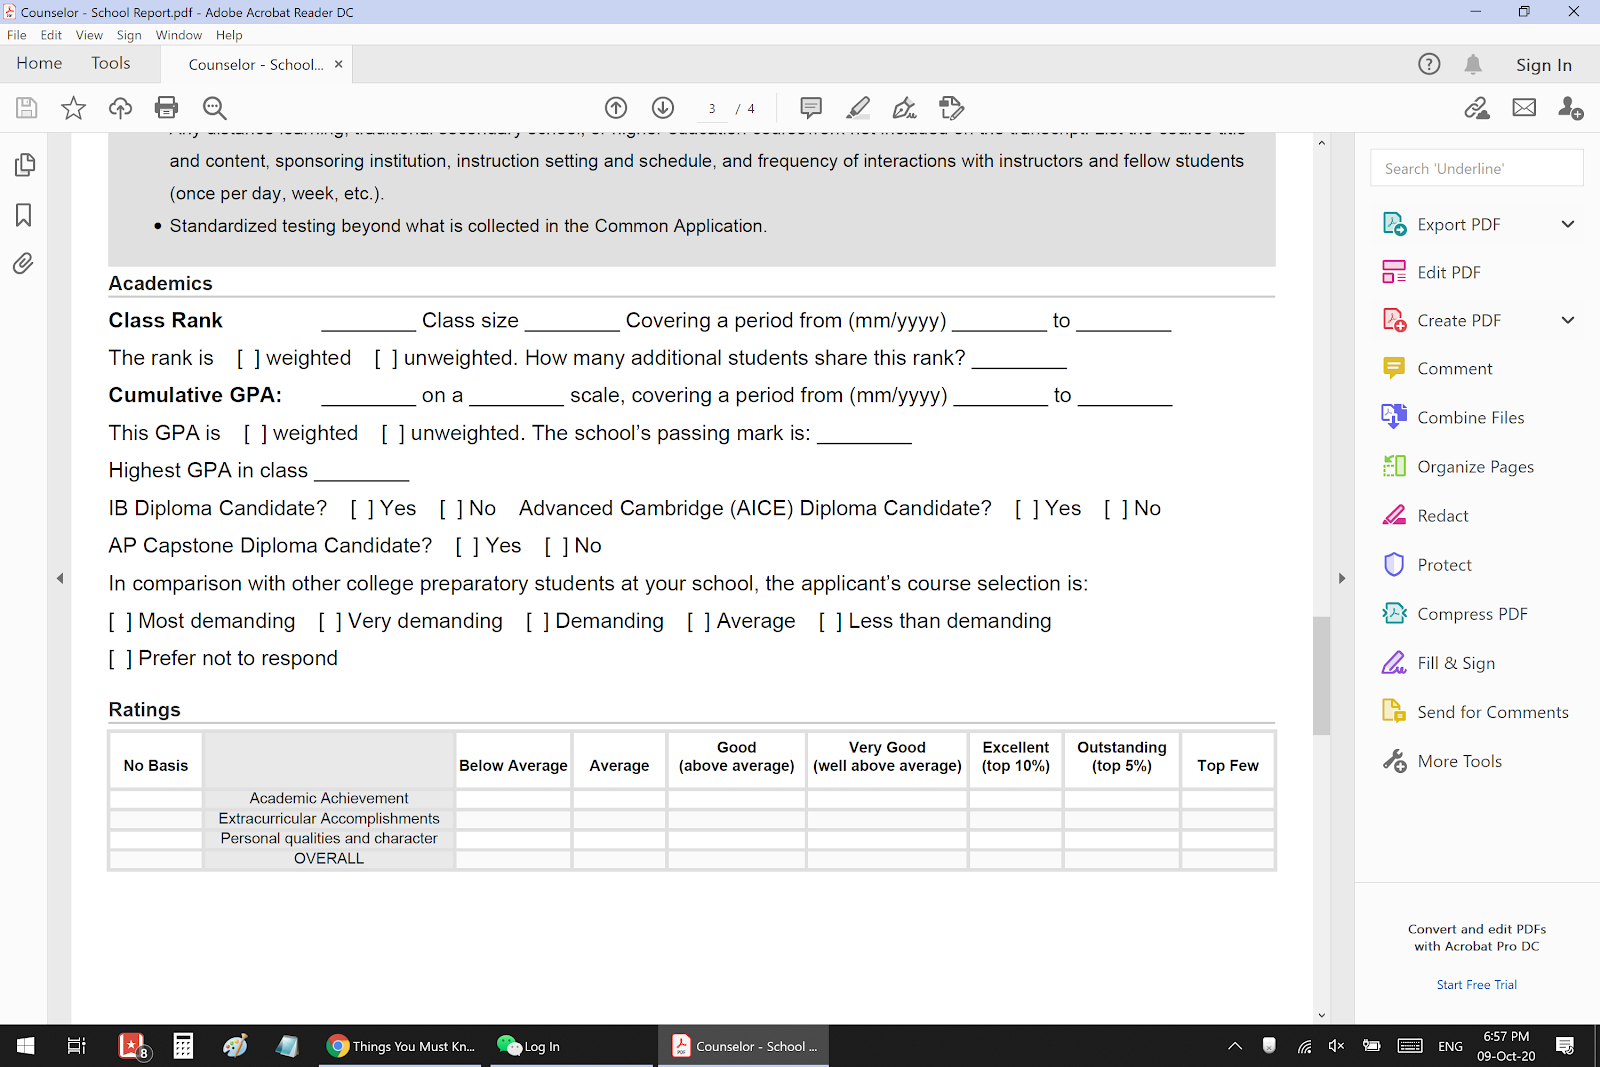Viewport: 1600px width, 1067px height.
Task: Check Most demanding course selection box
Action: coord(120,621)
